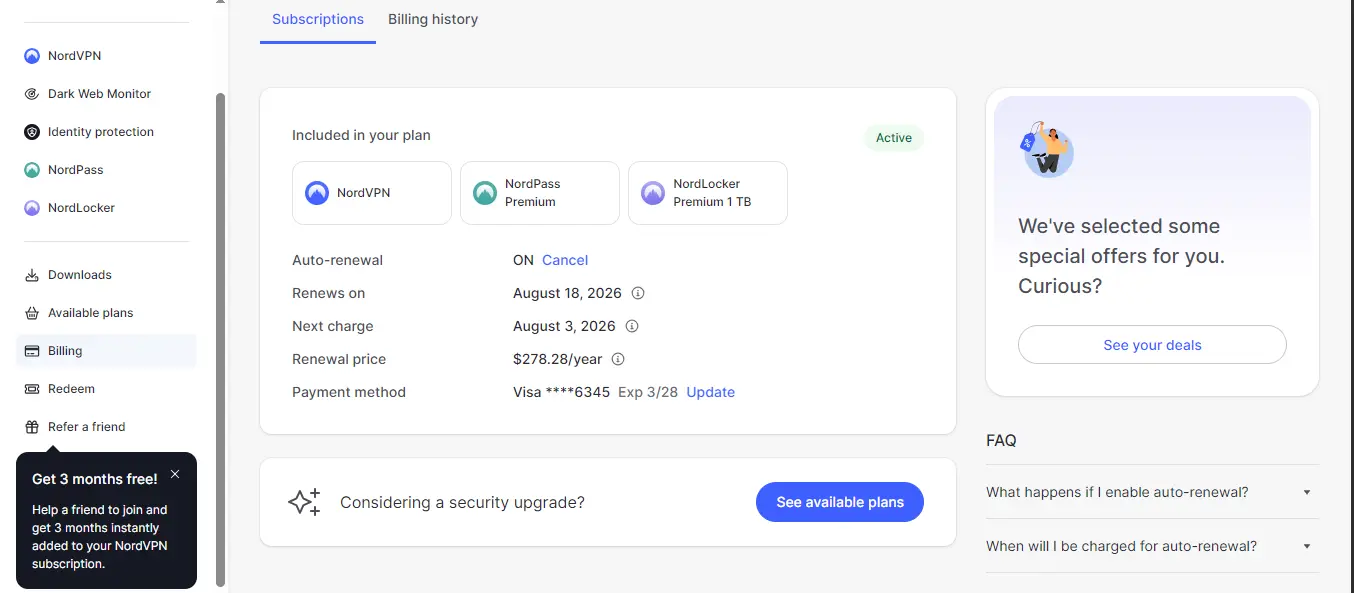Click info icon beside Next charge date
Viewport: 1354px width, 593px height.
tap(632, 326)
